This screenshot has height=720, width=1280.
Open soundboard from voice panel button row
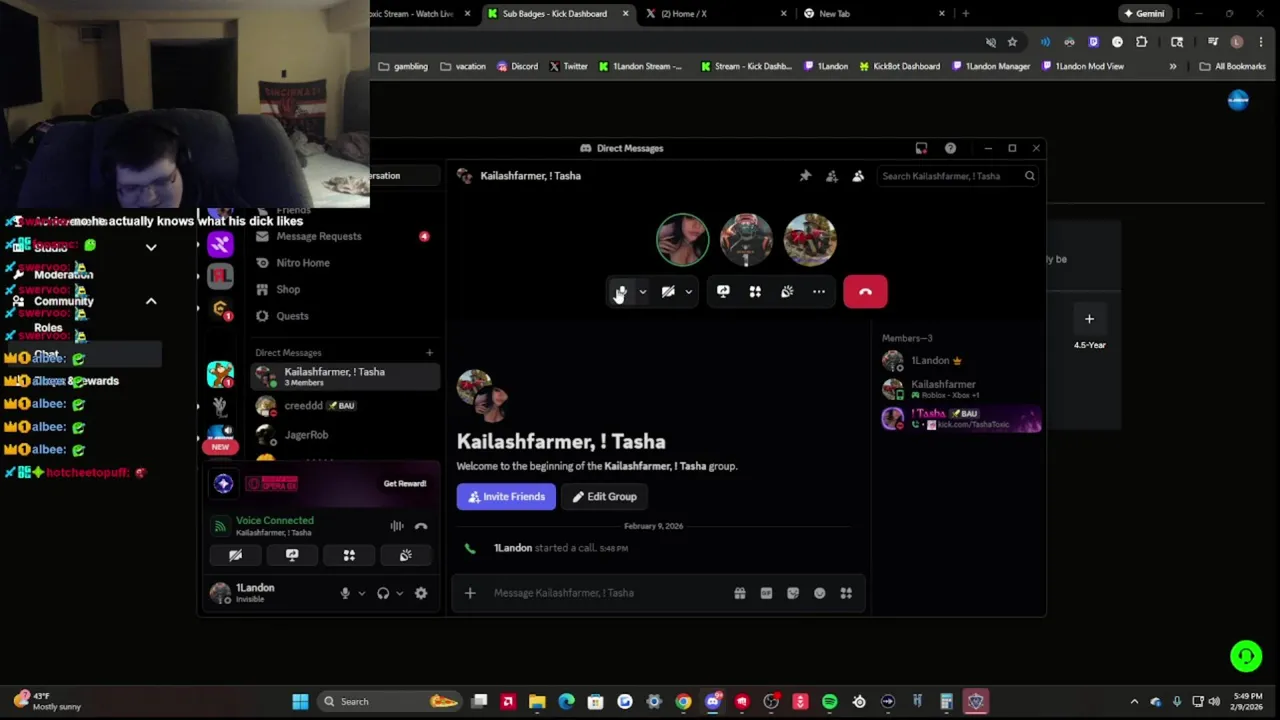(406, 555)
